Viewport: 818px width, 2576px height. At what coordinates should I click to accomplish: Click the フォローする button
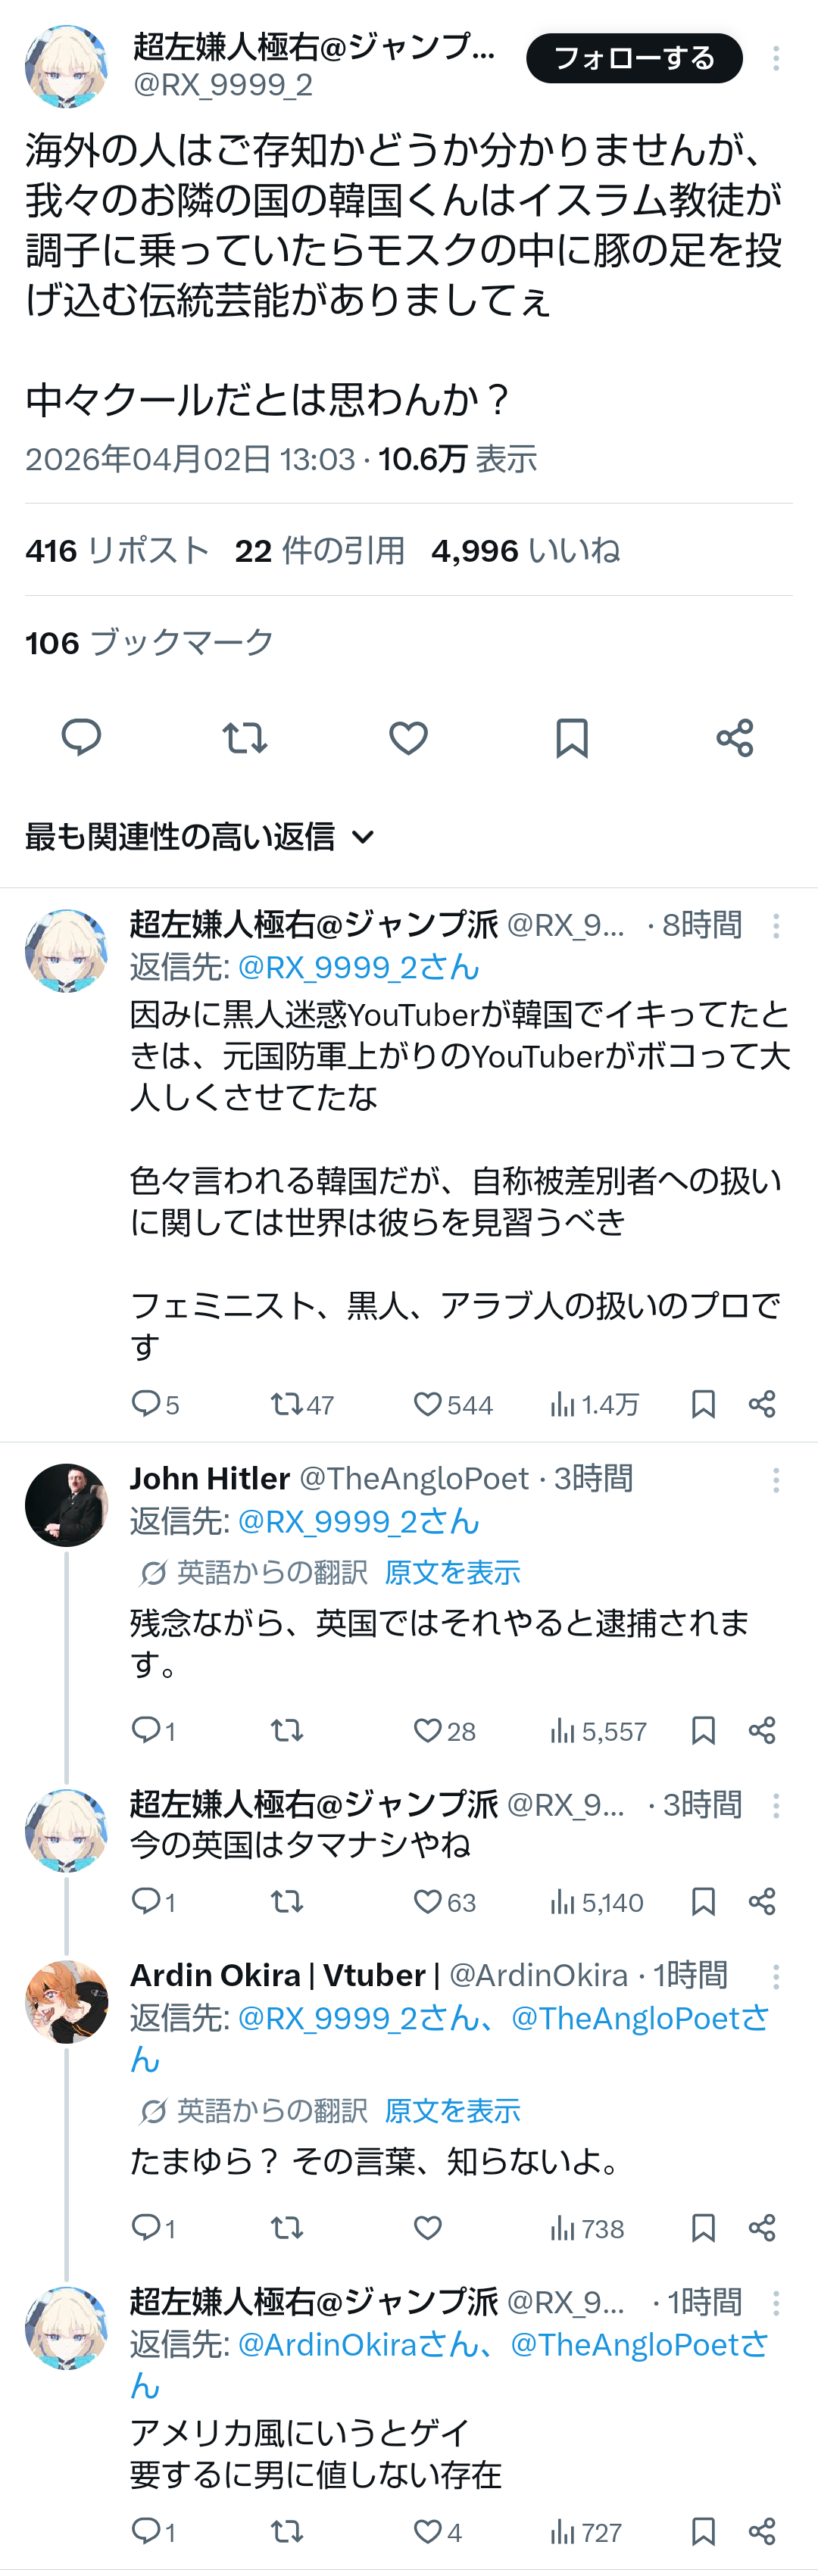634,58
